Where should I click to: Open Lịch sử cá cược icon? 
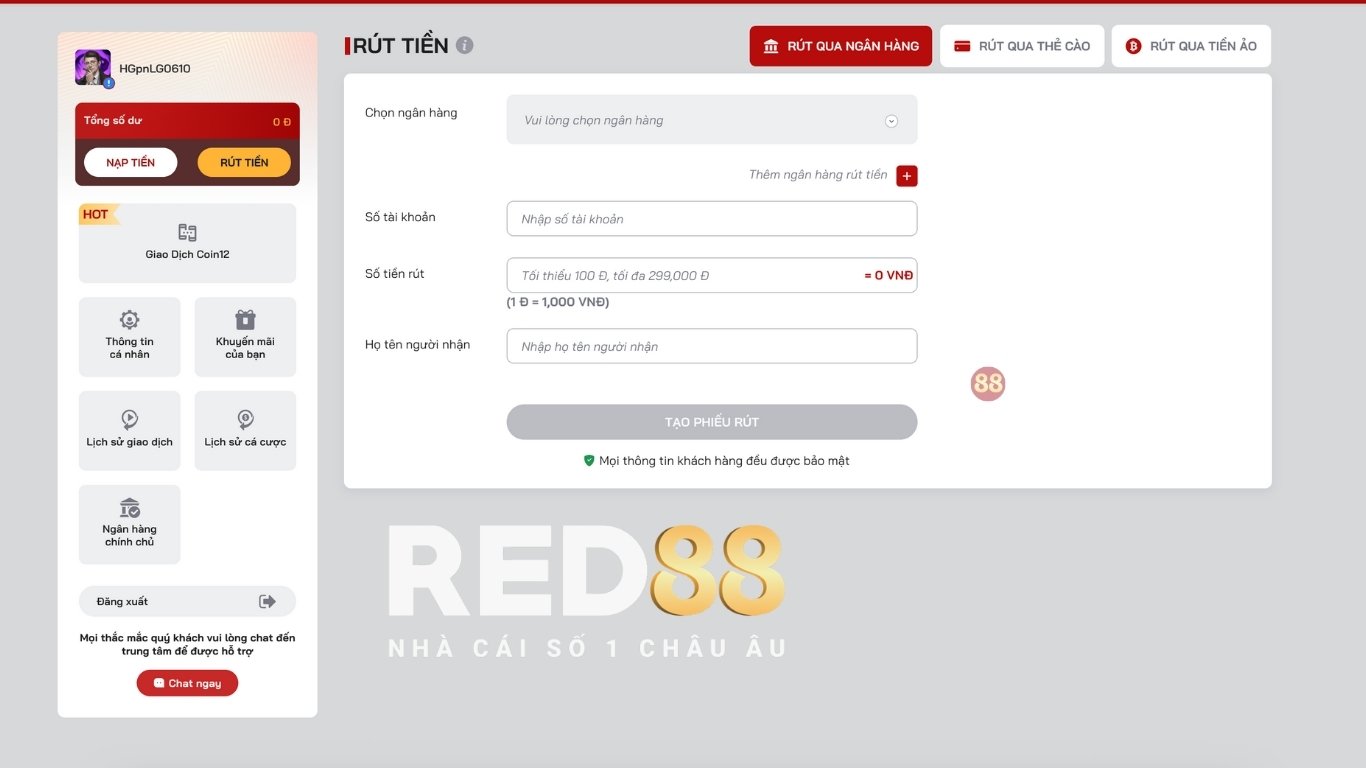(245, 419)
